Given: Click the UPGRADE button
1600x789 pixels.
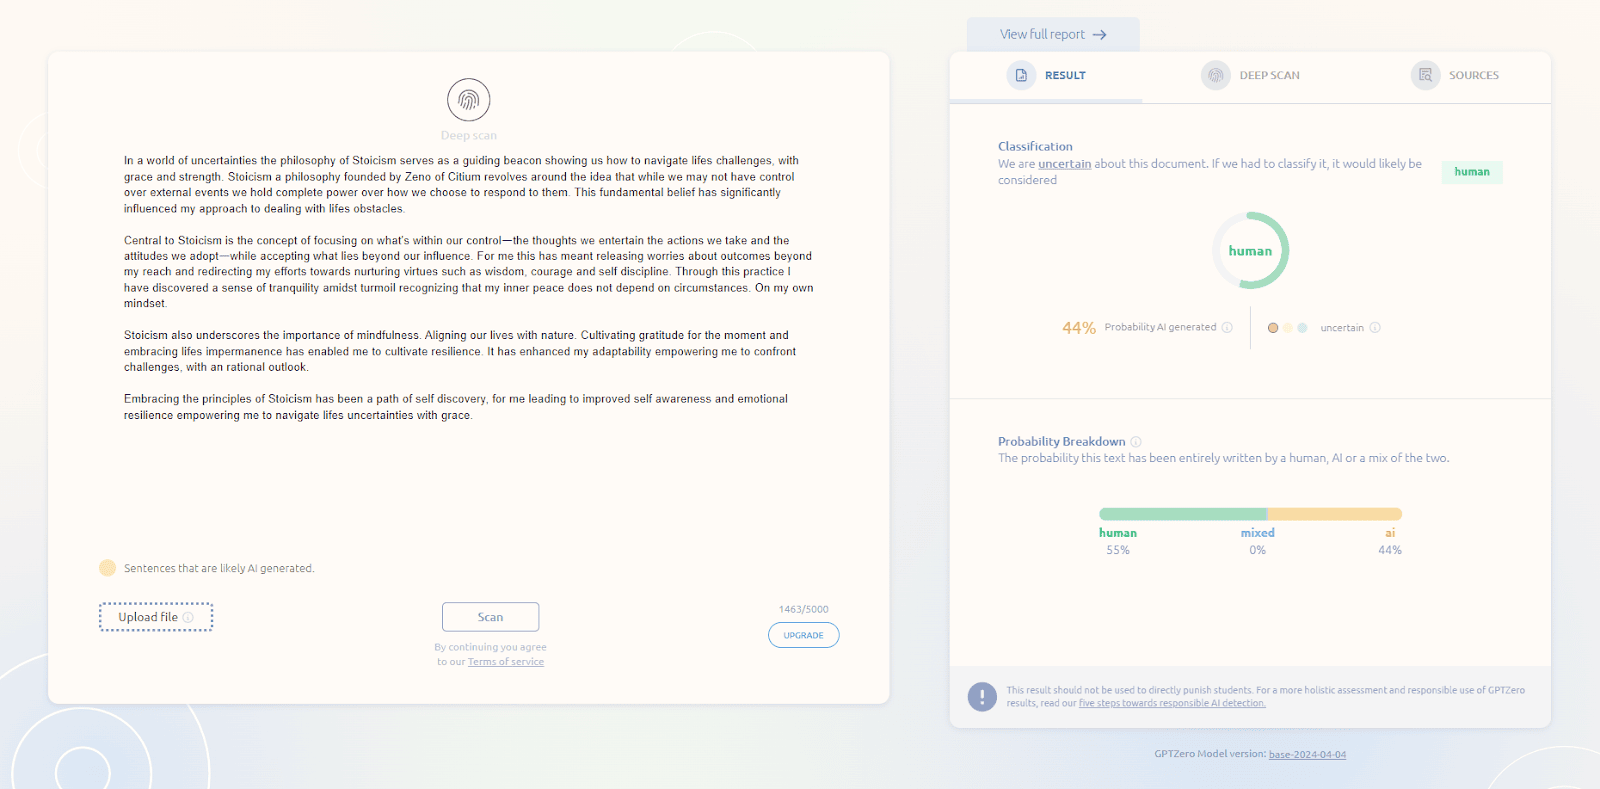Looking at the screenshot, I should point(803,635).
